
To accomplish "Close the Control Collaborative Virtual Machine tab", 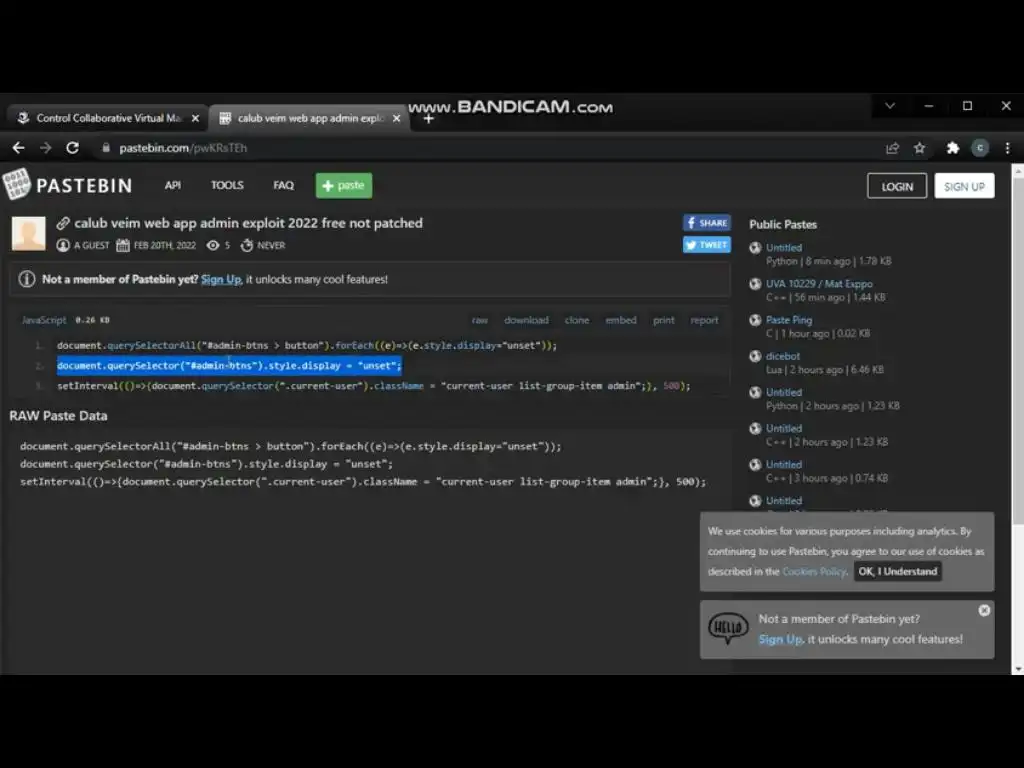I will [195, 118].
